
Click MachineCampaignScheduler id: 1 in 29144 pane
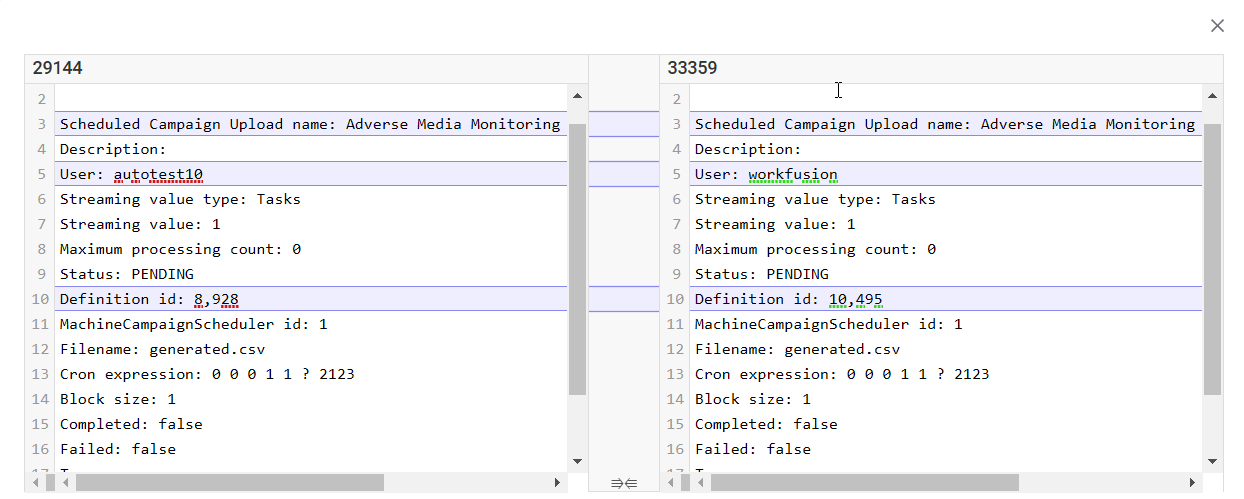pos(193,324)
